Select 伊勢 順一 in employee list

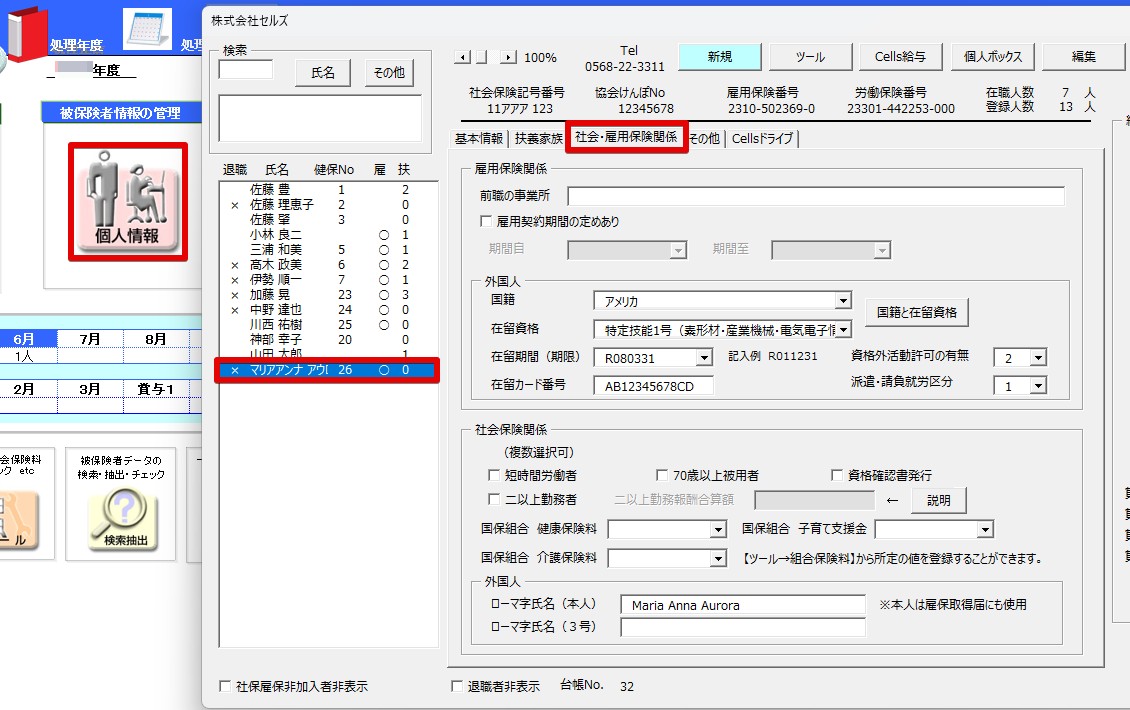pos(329,280)
